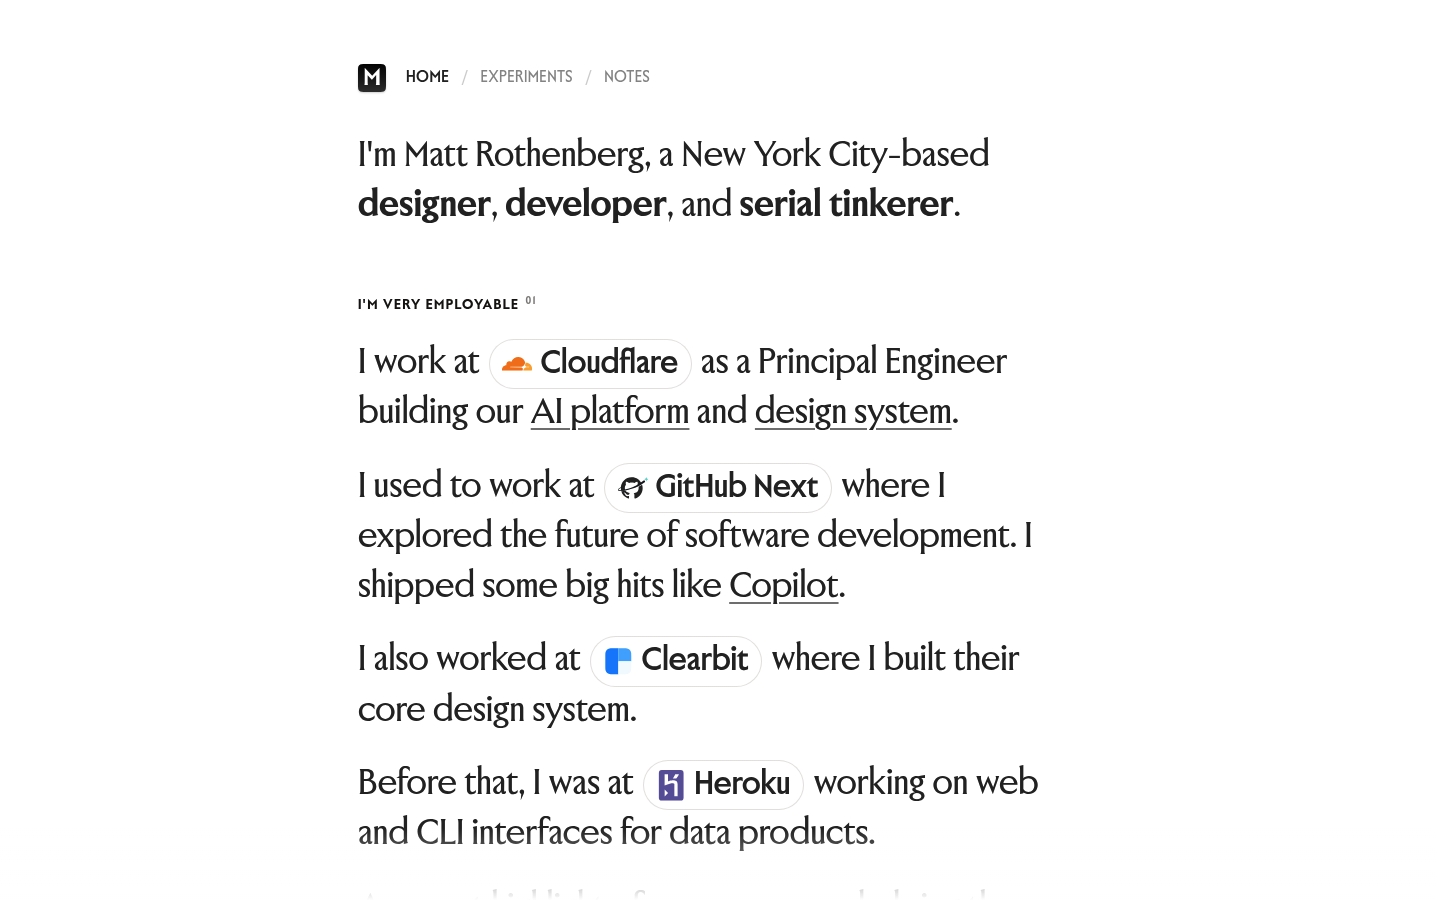
Task: Go to the EXPERIMENTS page
Action: pyautogui.click(x=526, y=77)
